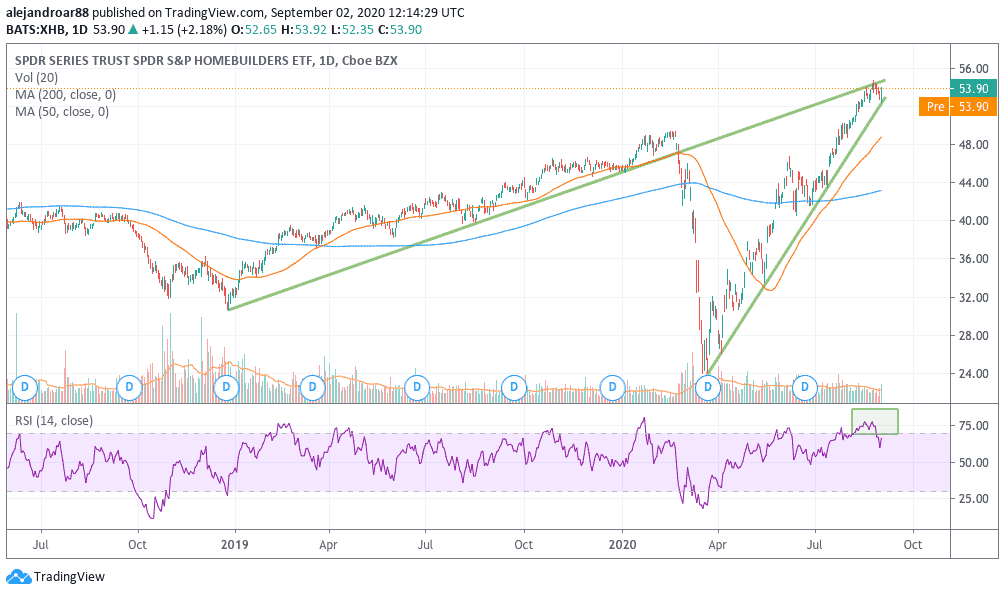Click the 32.00 price axis label
The width and height of the screenshot is (1005, 595).
[973, 298]
